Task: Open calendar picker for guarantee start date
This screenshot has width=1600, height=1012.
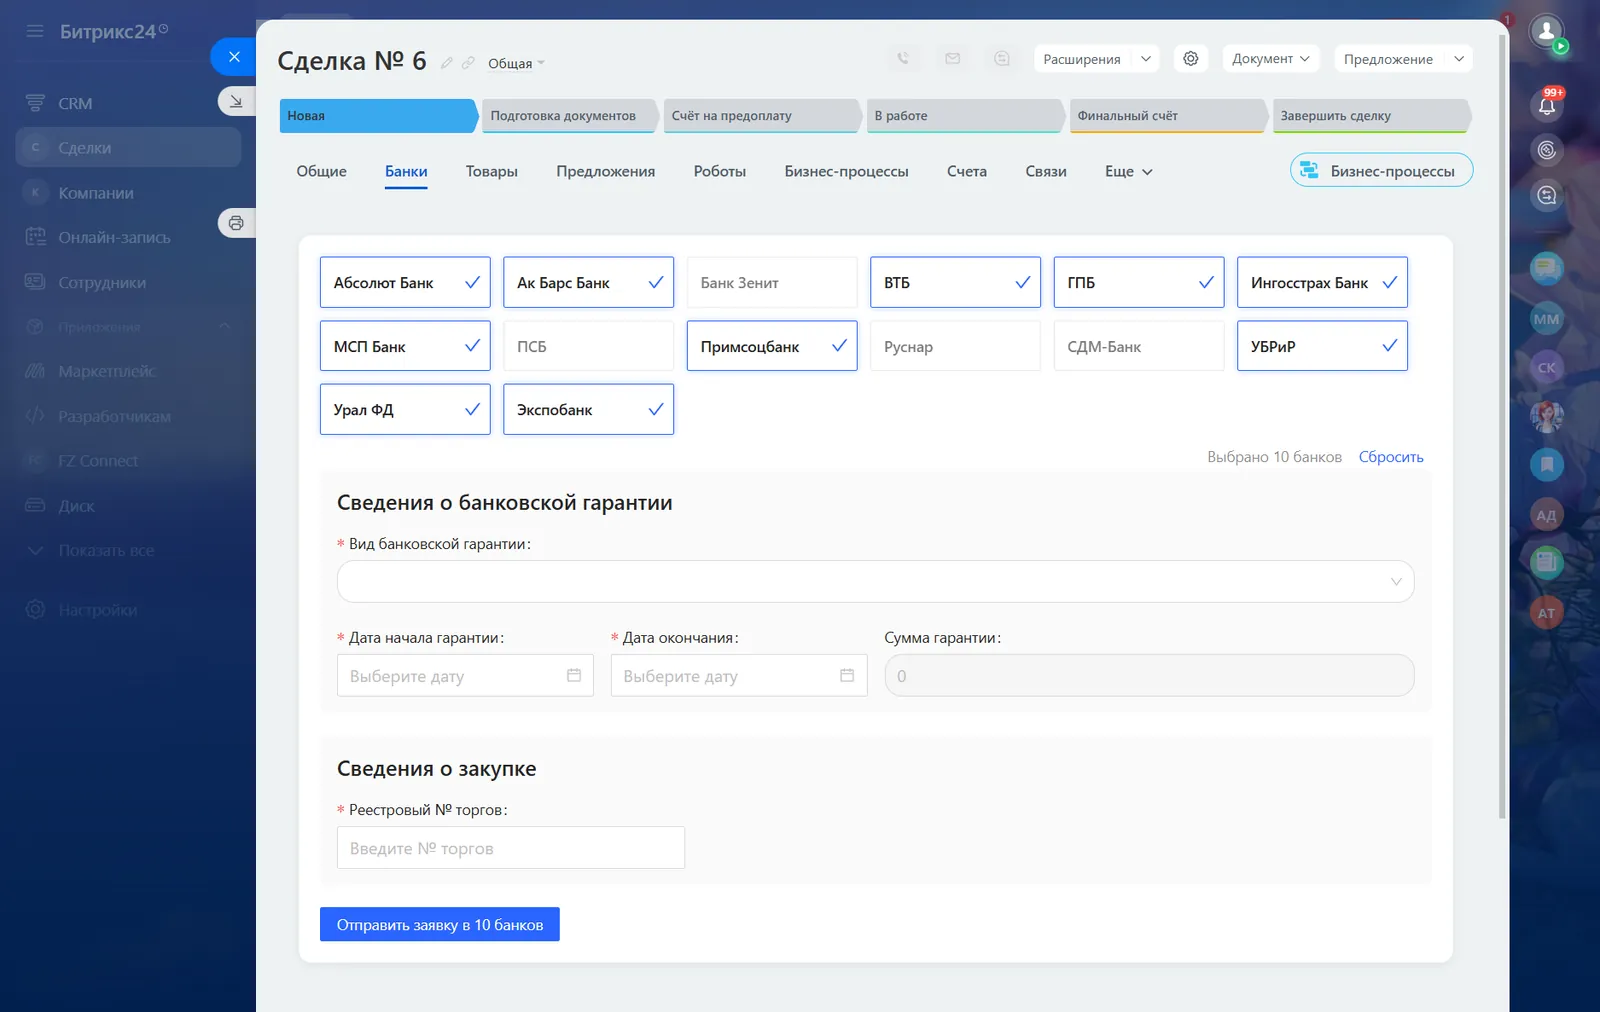Action: click(x=574, y=676)
